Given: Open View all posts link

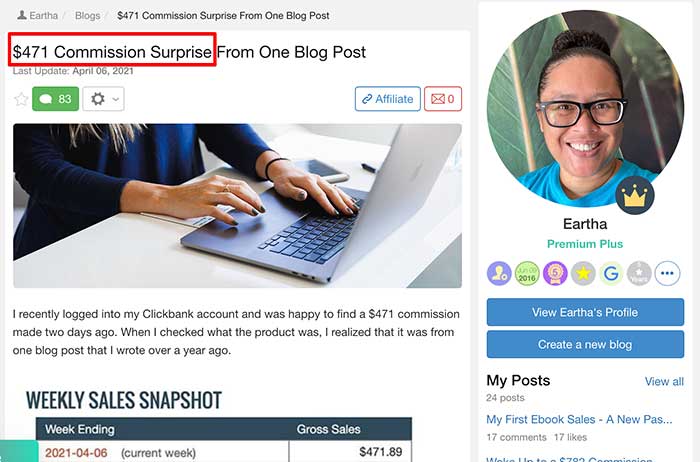Looking at the screenshot, I should pos(664,382).
